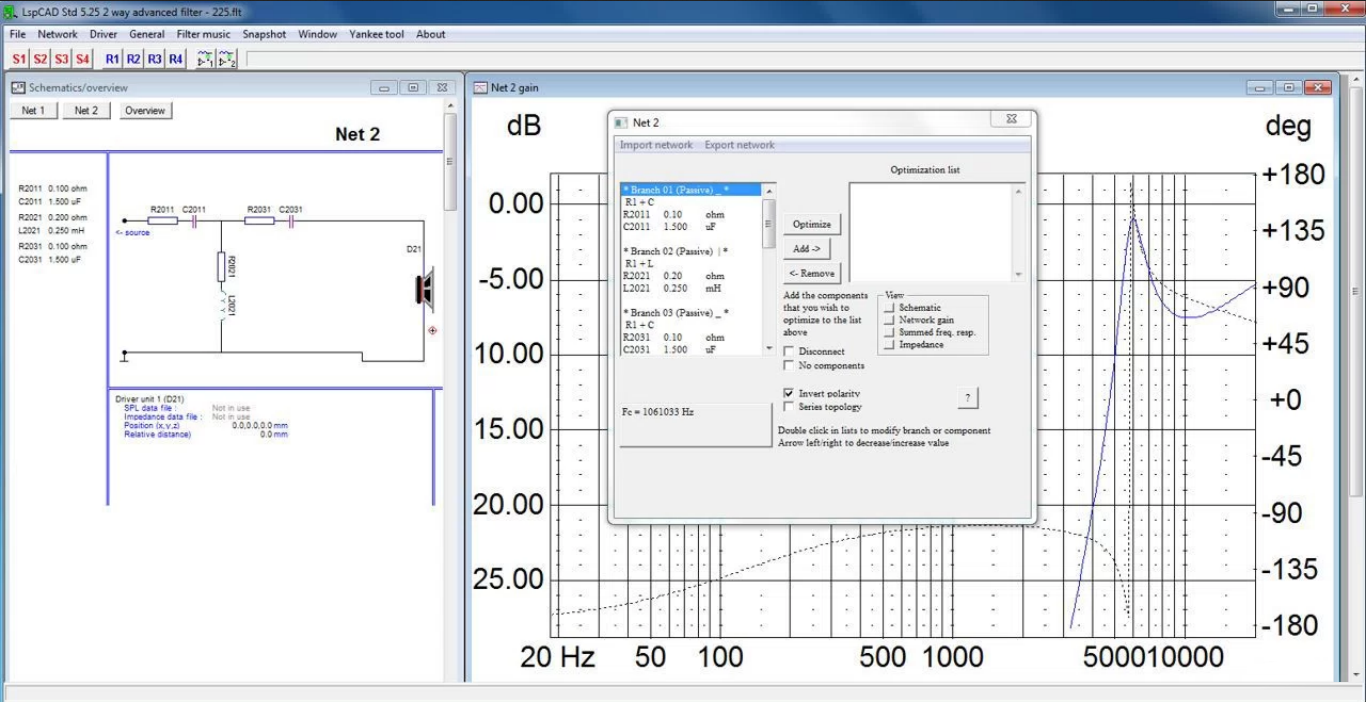Image resolution: width=1366 pixels, height=702 pixels.
Task: Enable the Series topology checkbox
Action: click(x=790, y=407)
